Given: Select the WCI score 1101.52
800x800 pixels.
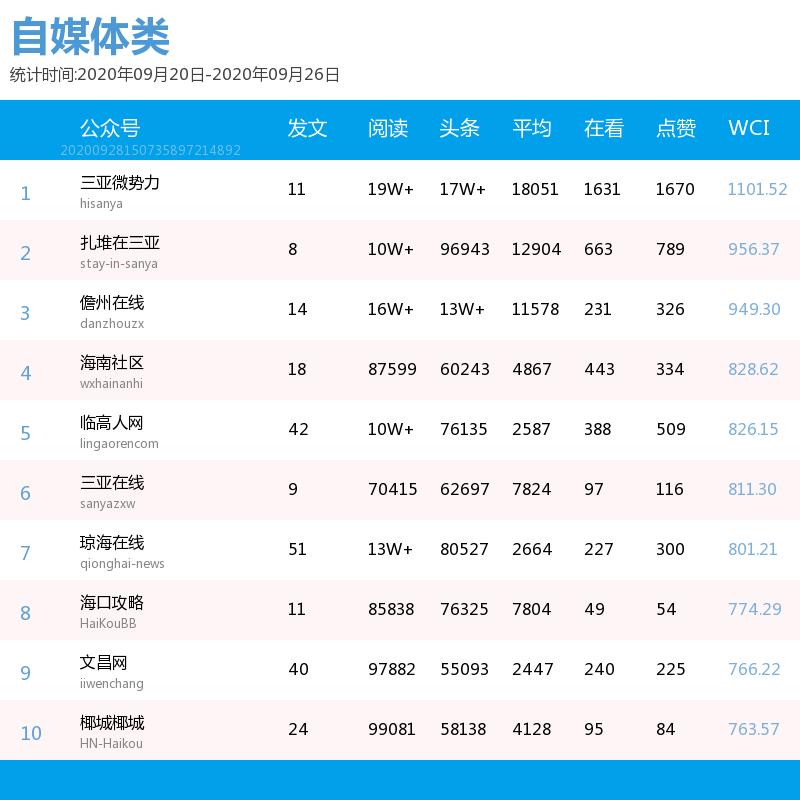Looking at the screenshot, I should tap(756, 189).
